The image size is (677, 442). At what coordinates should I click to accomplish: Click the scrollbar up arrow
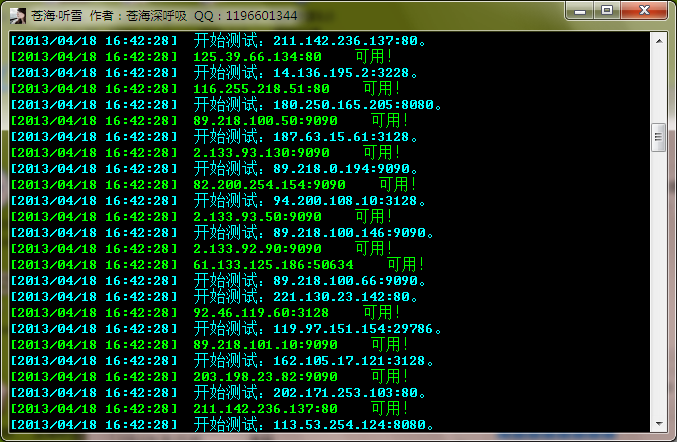tap(658, 41)
